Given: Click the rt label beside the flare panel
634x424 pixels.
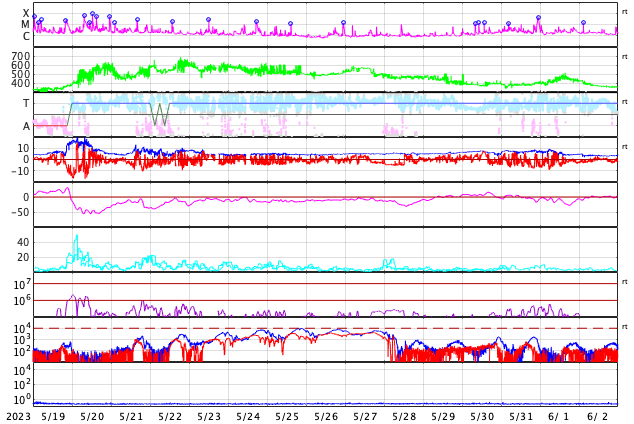Looking at the screenshot, I should coord(625,12).
